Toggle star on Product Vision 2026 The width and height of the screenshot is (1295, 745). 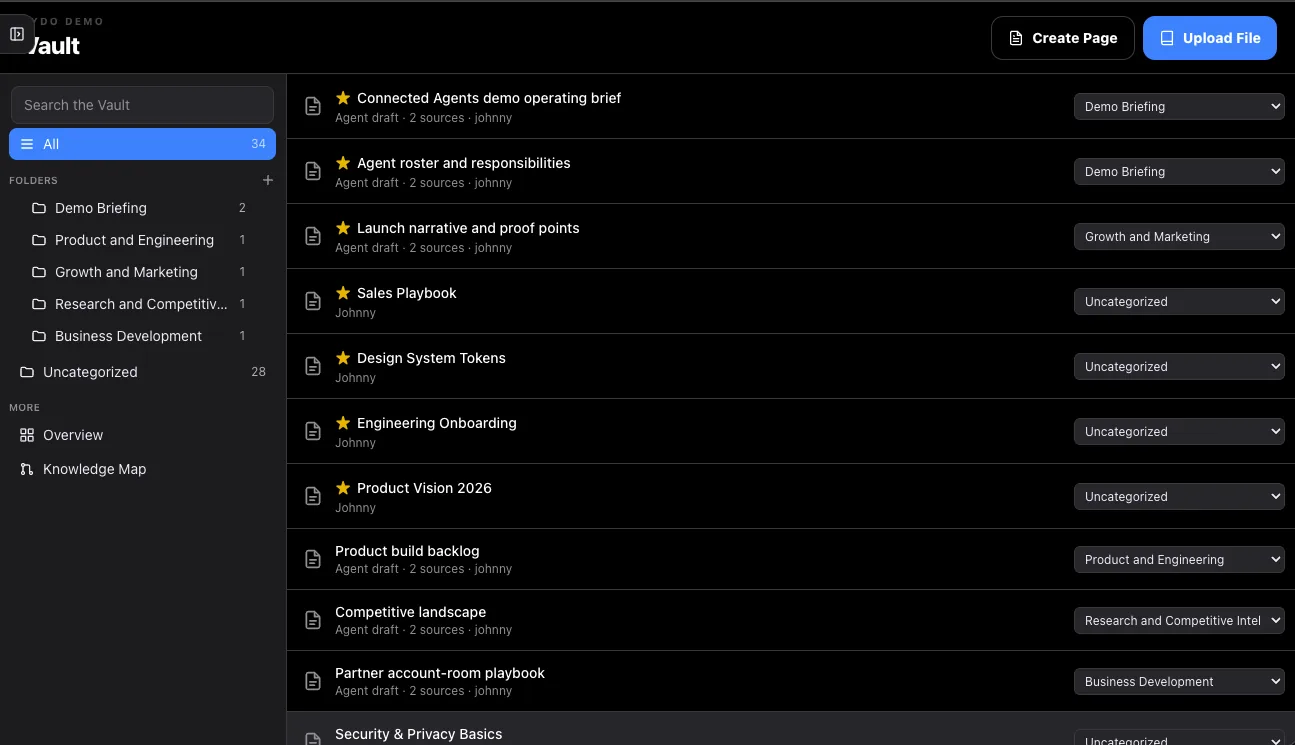point(343,488)
